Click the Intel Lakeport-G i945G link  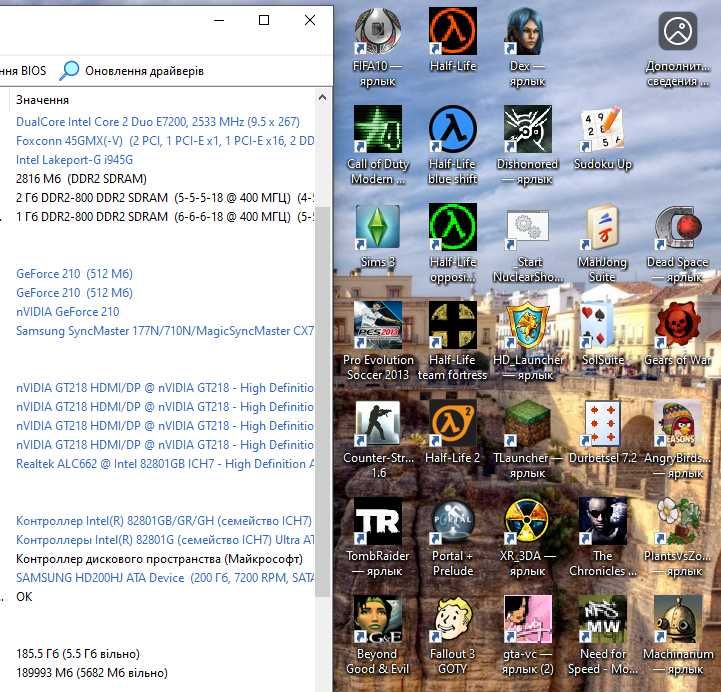(74, 160)
